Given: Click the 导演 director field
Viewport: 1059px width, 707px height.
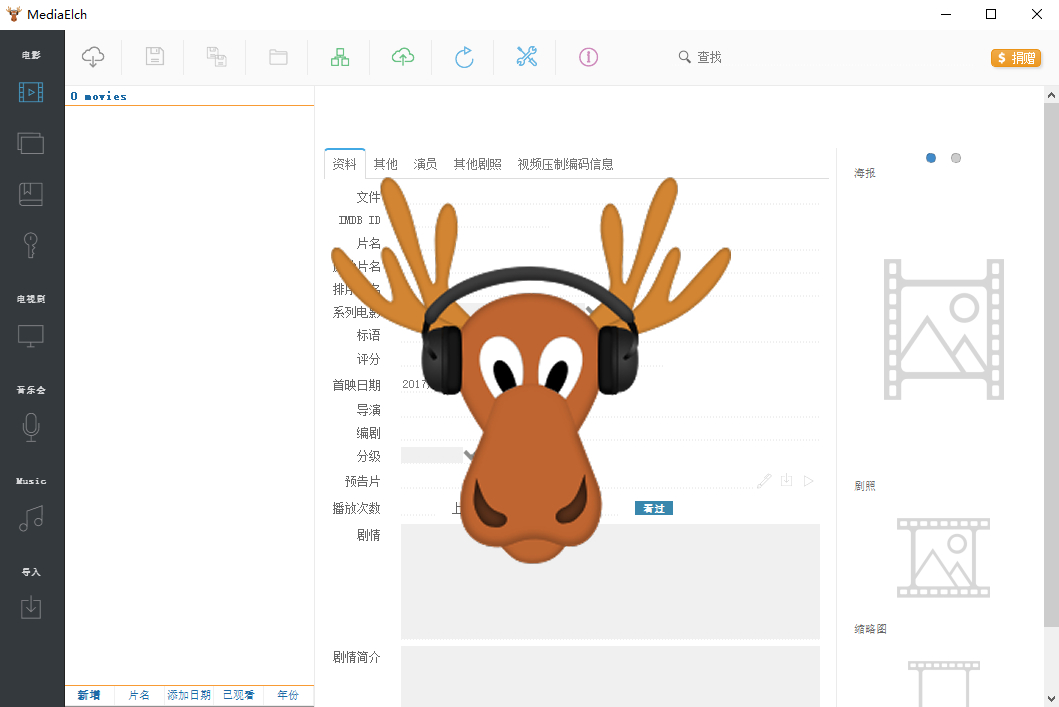Looking at the screenshot, I should tap(611, 409).
